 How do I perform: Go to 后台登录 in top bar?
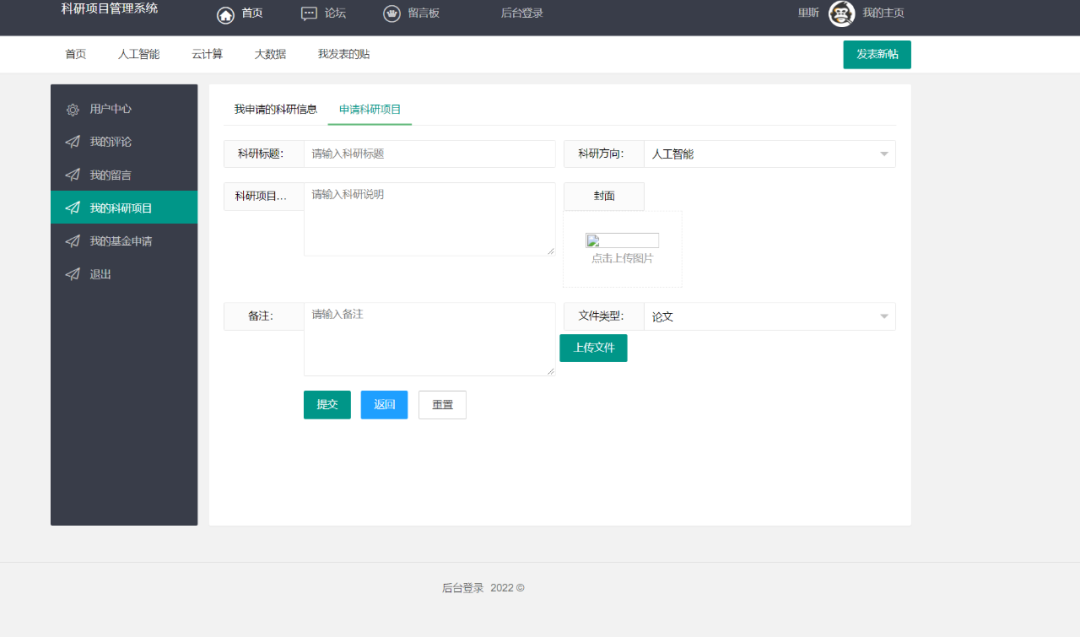(522, 13)
